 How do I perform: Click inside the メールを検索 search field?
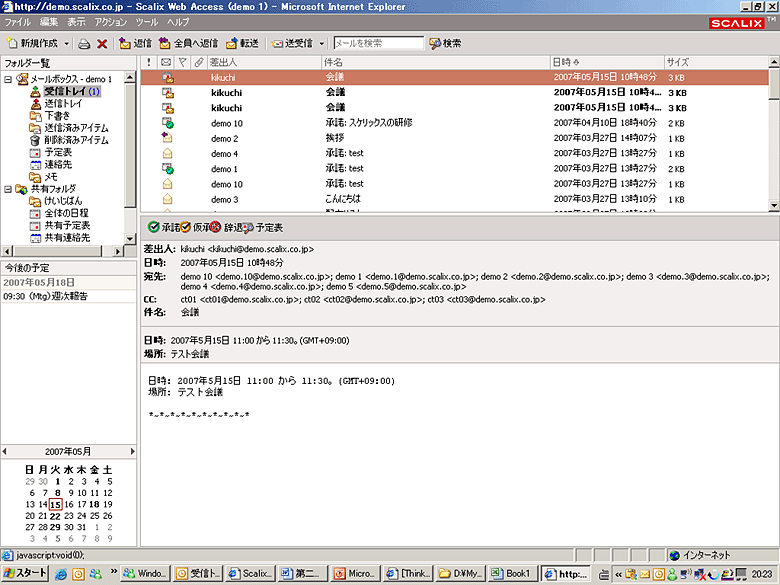click(377, 44)
